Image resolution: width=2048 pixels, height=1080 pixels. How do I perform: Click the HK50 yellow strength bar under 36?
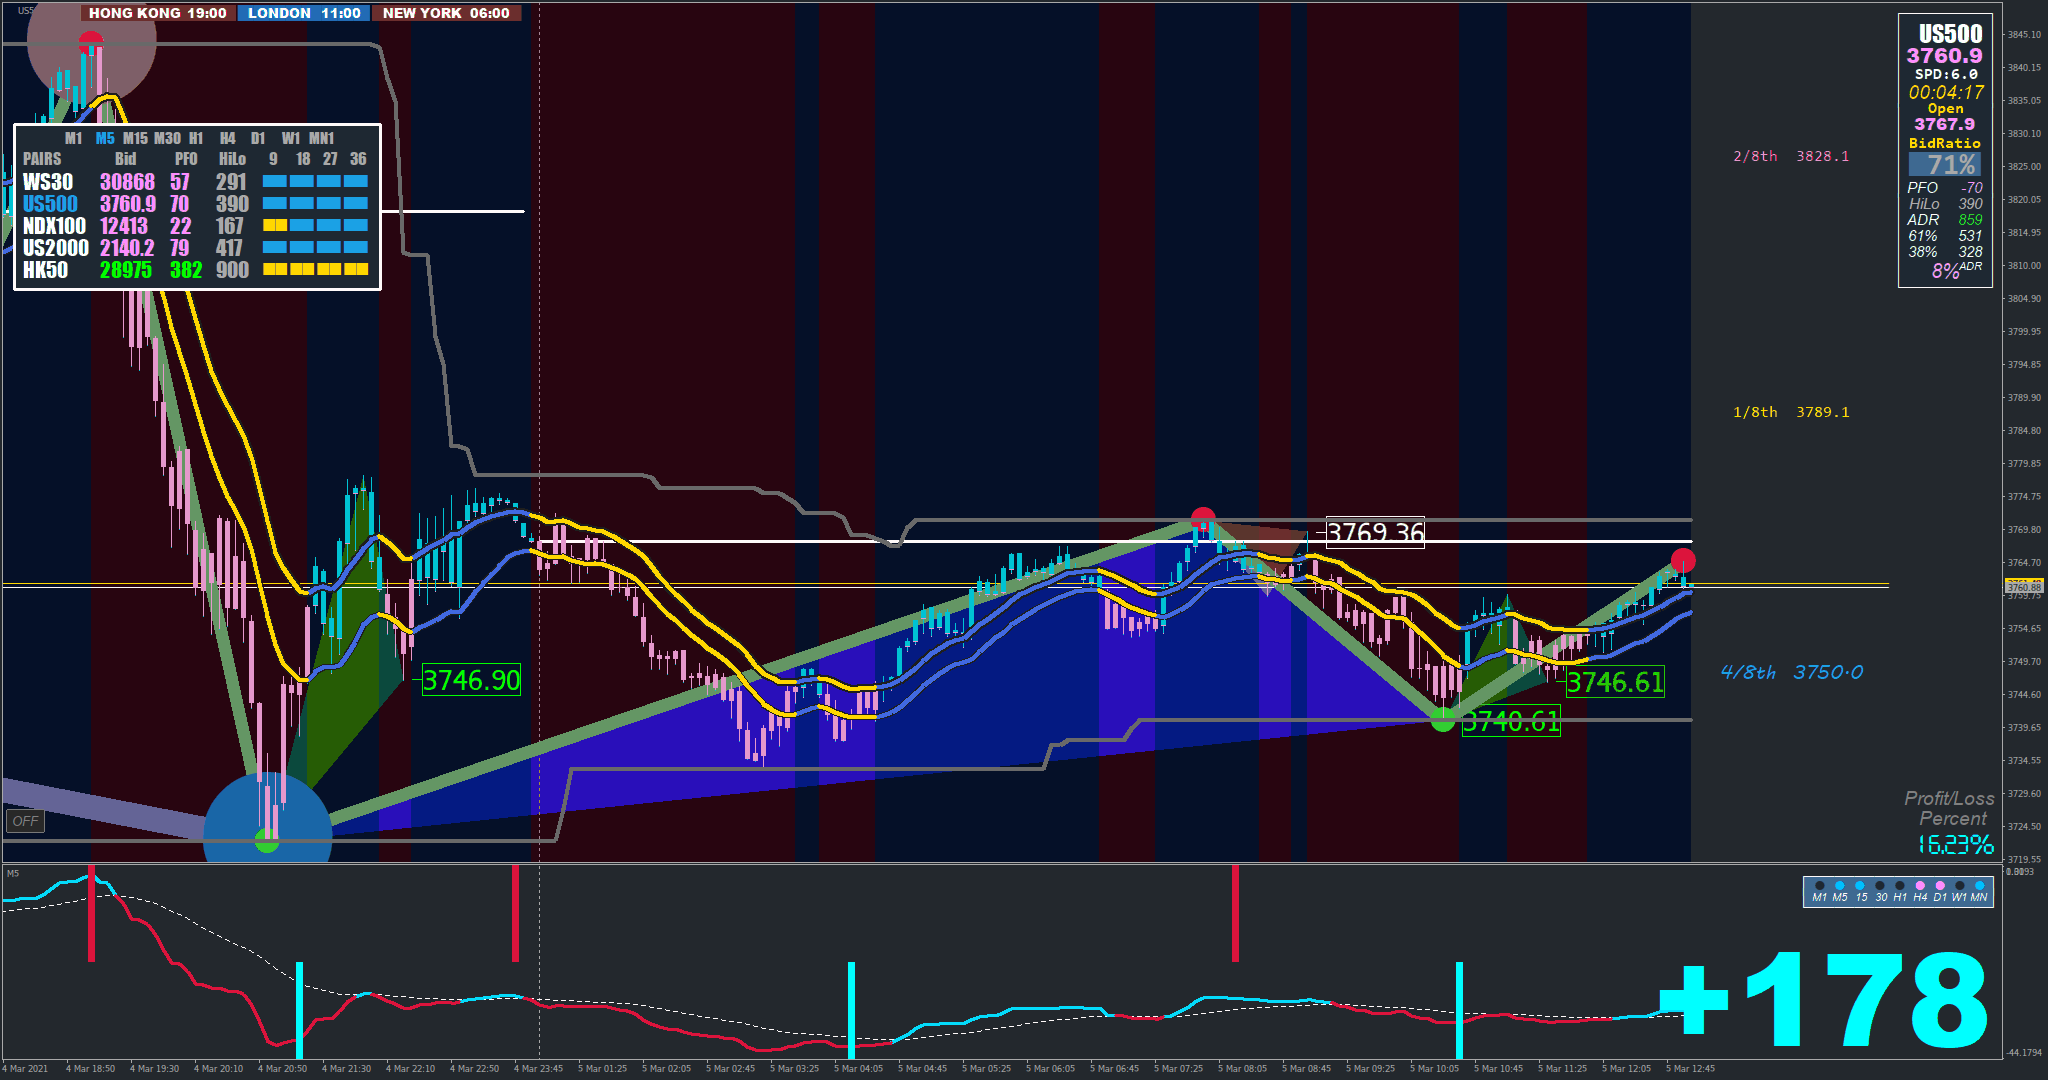click(x=356, y=270)
